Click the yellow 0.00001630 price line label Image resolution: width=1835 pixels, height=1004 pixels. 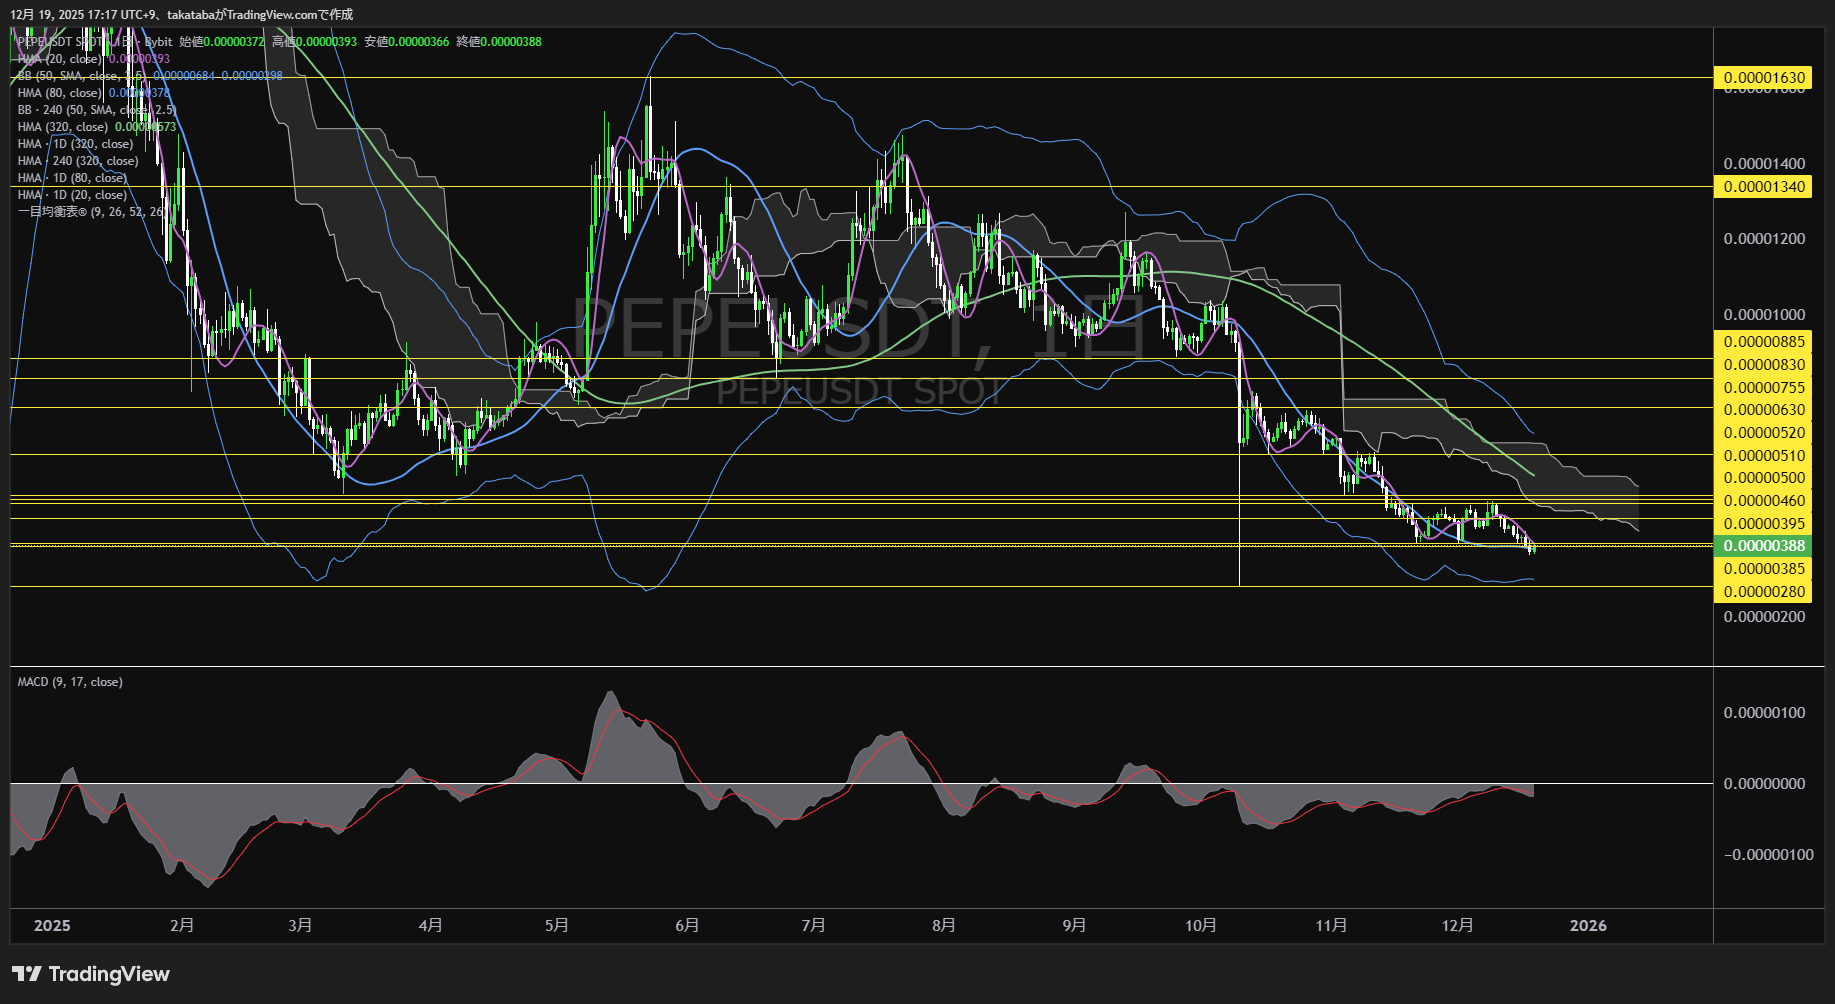pyautogui.click(x=1764, y=78)
